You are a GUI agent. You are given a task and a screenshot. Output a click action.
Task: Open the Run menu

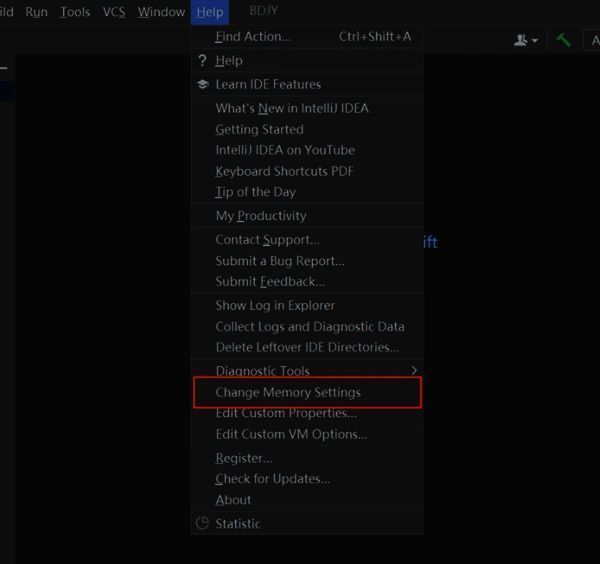36,12
